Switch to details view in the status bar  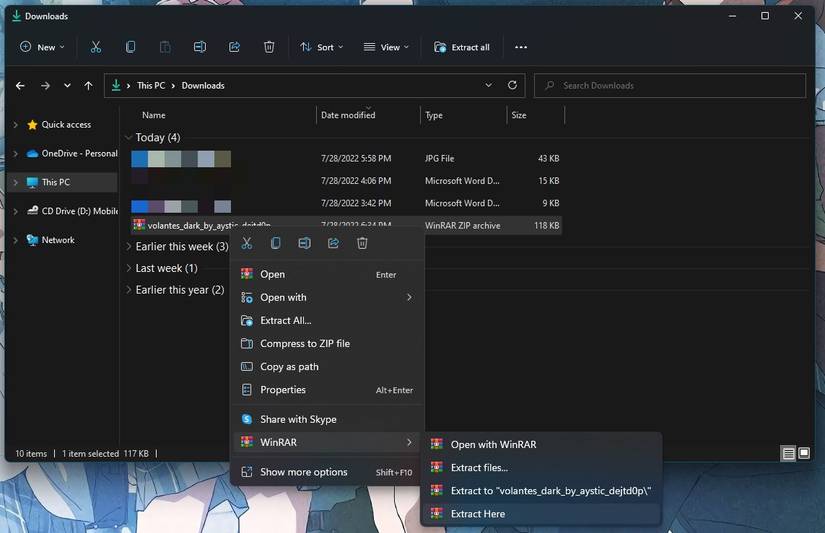click(788, 454)
